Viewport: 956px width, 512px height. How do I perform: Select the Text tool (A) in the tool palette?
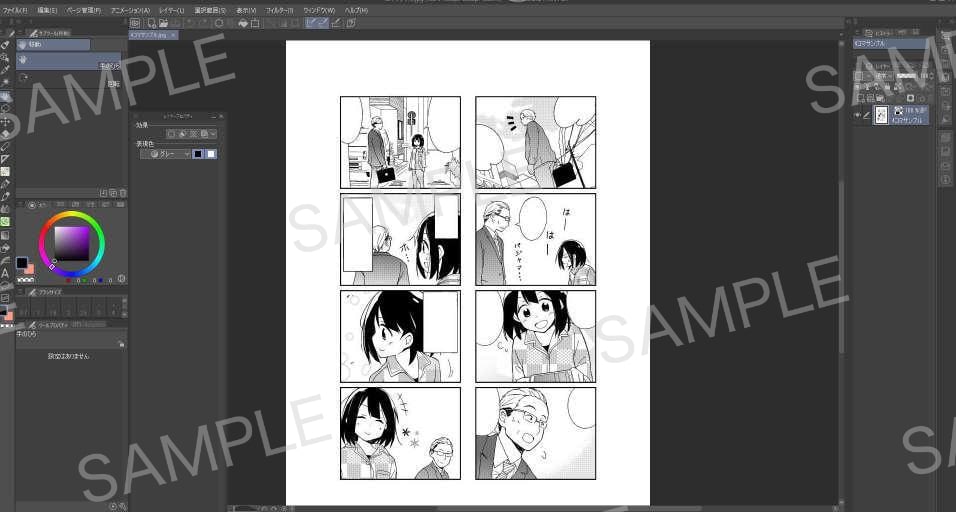coord(5,273)
